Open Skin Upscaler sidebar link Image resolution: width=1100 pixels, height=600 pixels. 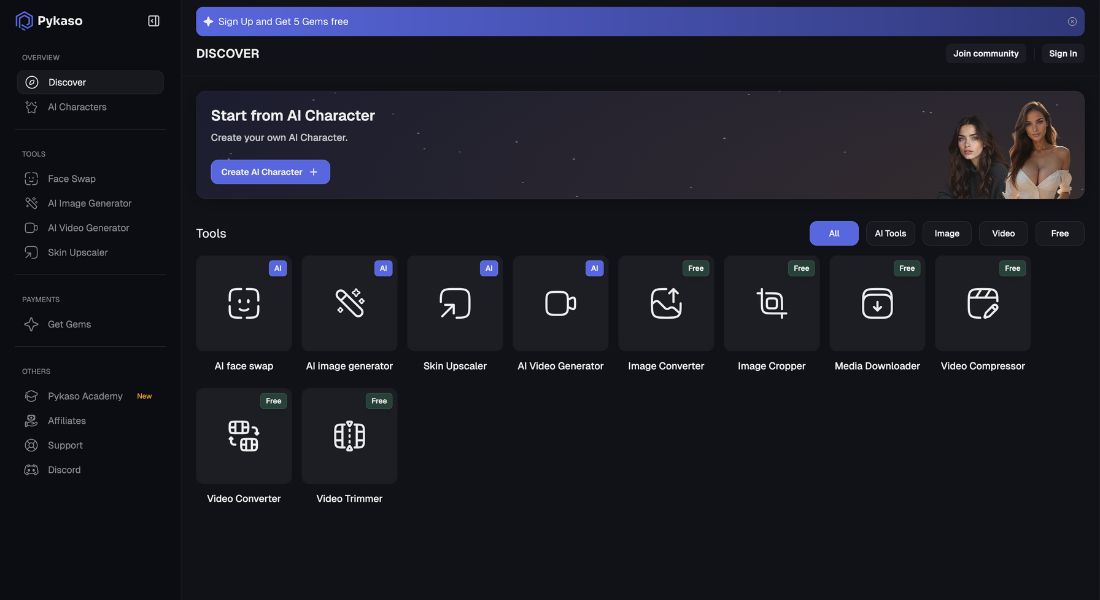point(90,252)
